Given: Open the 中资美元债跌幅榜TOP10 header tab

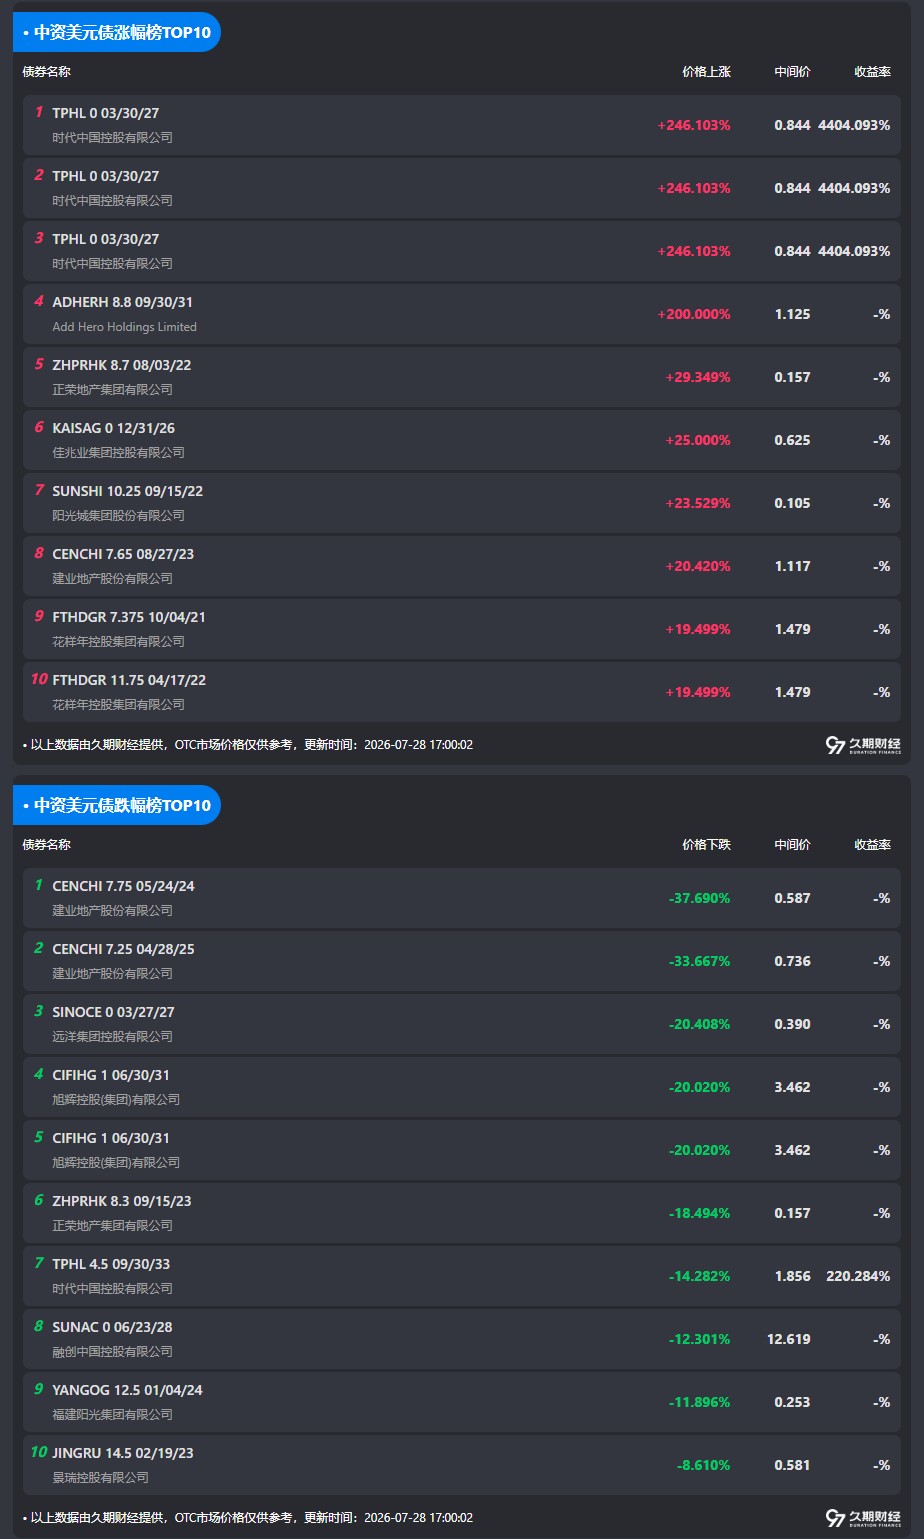Looking at the screenshot, I should (x=117, y=805).
